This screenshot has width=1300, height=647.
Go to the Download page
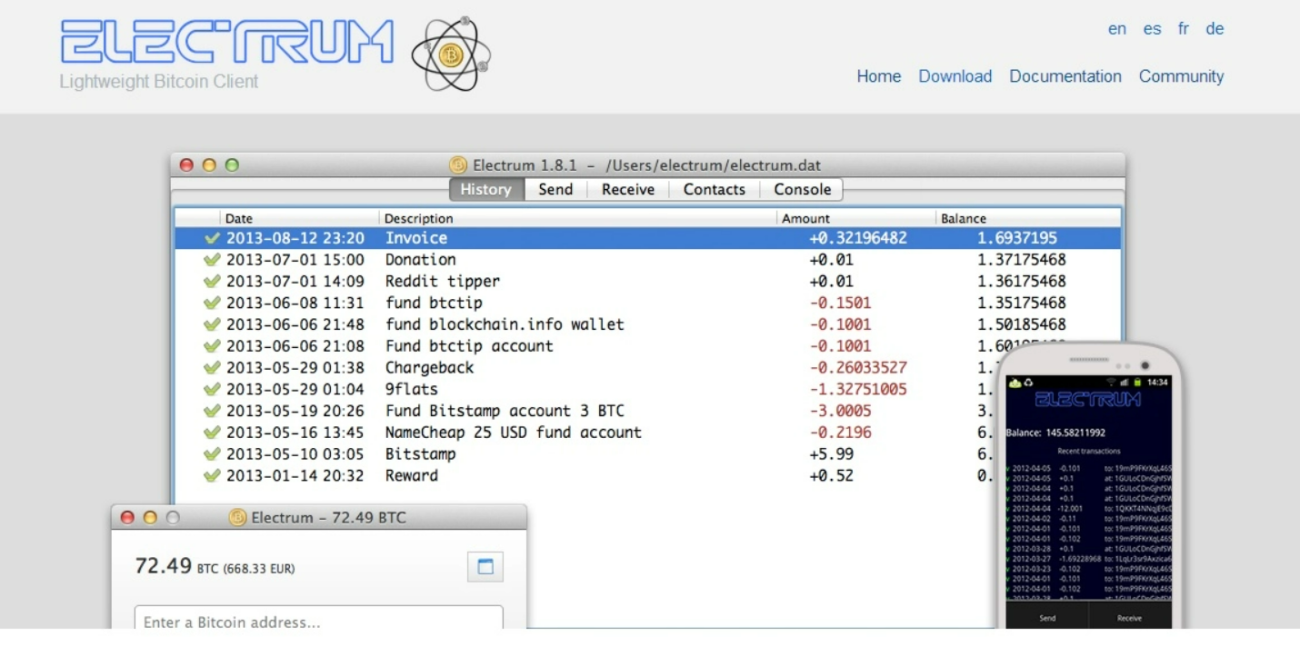[955, 76]
